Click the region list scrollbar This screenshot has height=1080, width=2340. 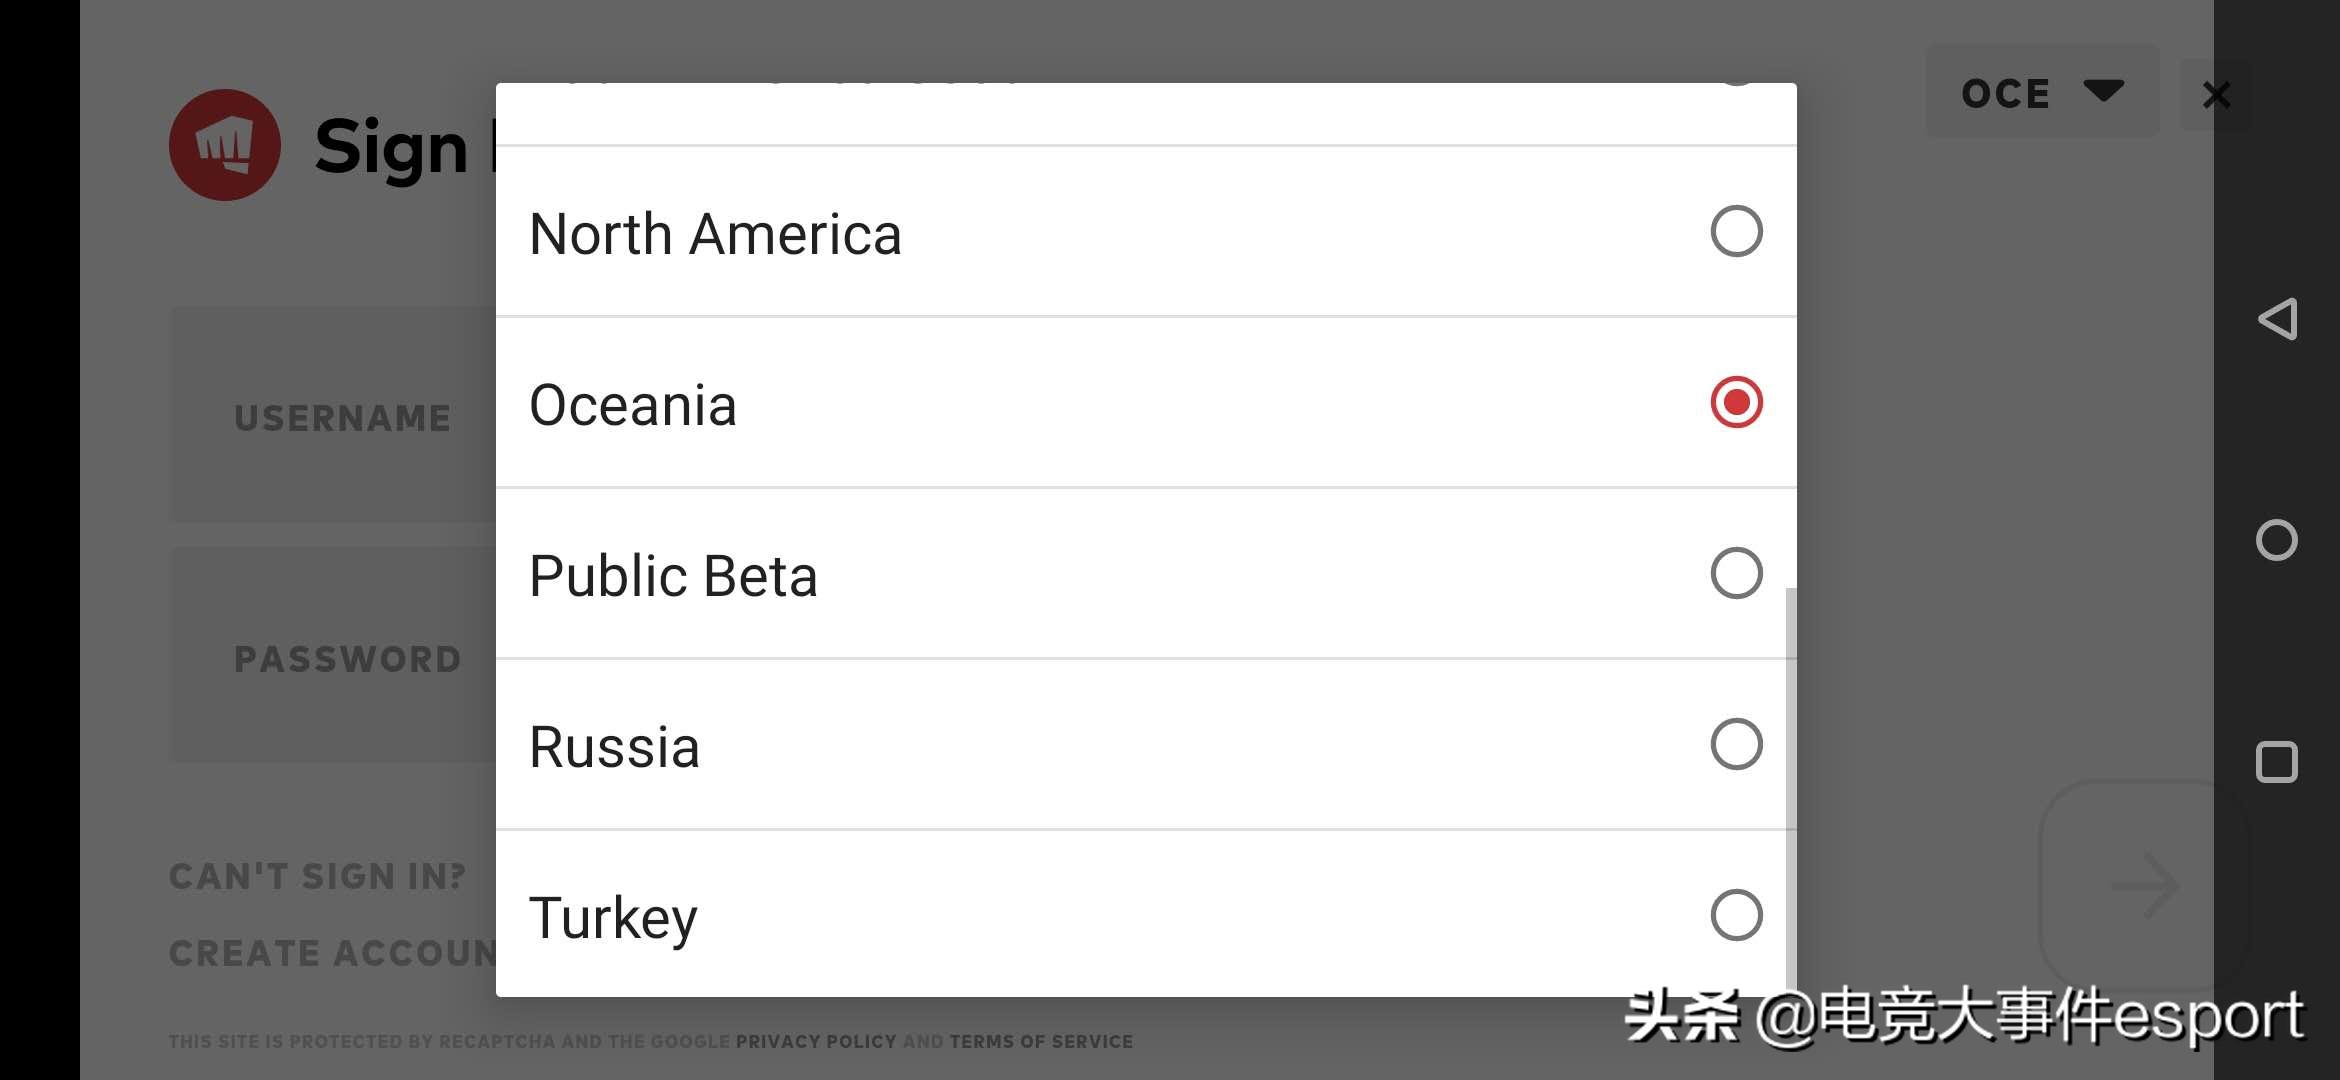point(1790,790)
